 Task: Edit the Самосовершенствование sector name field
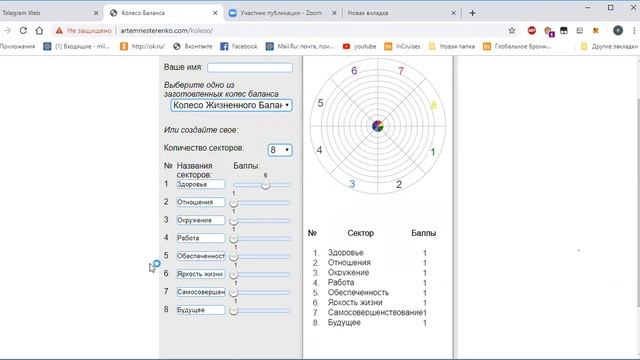(200, 292)
